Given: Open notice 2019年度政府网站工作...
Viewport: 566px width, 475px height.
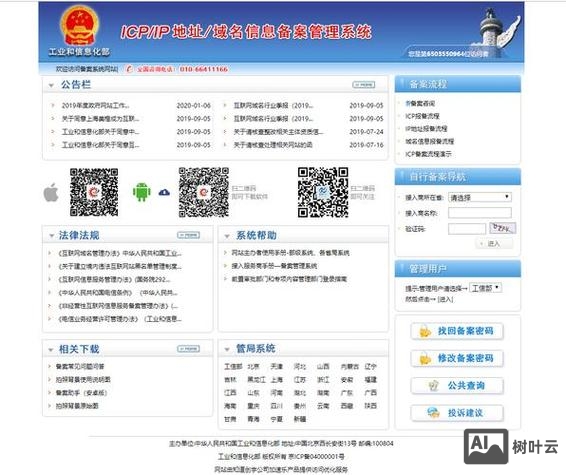Looking at the screenshot, I should click(x=96, y=106).
